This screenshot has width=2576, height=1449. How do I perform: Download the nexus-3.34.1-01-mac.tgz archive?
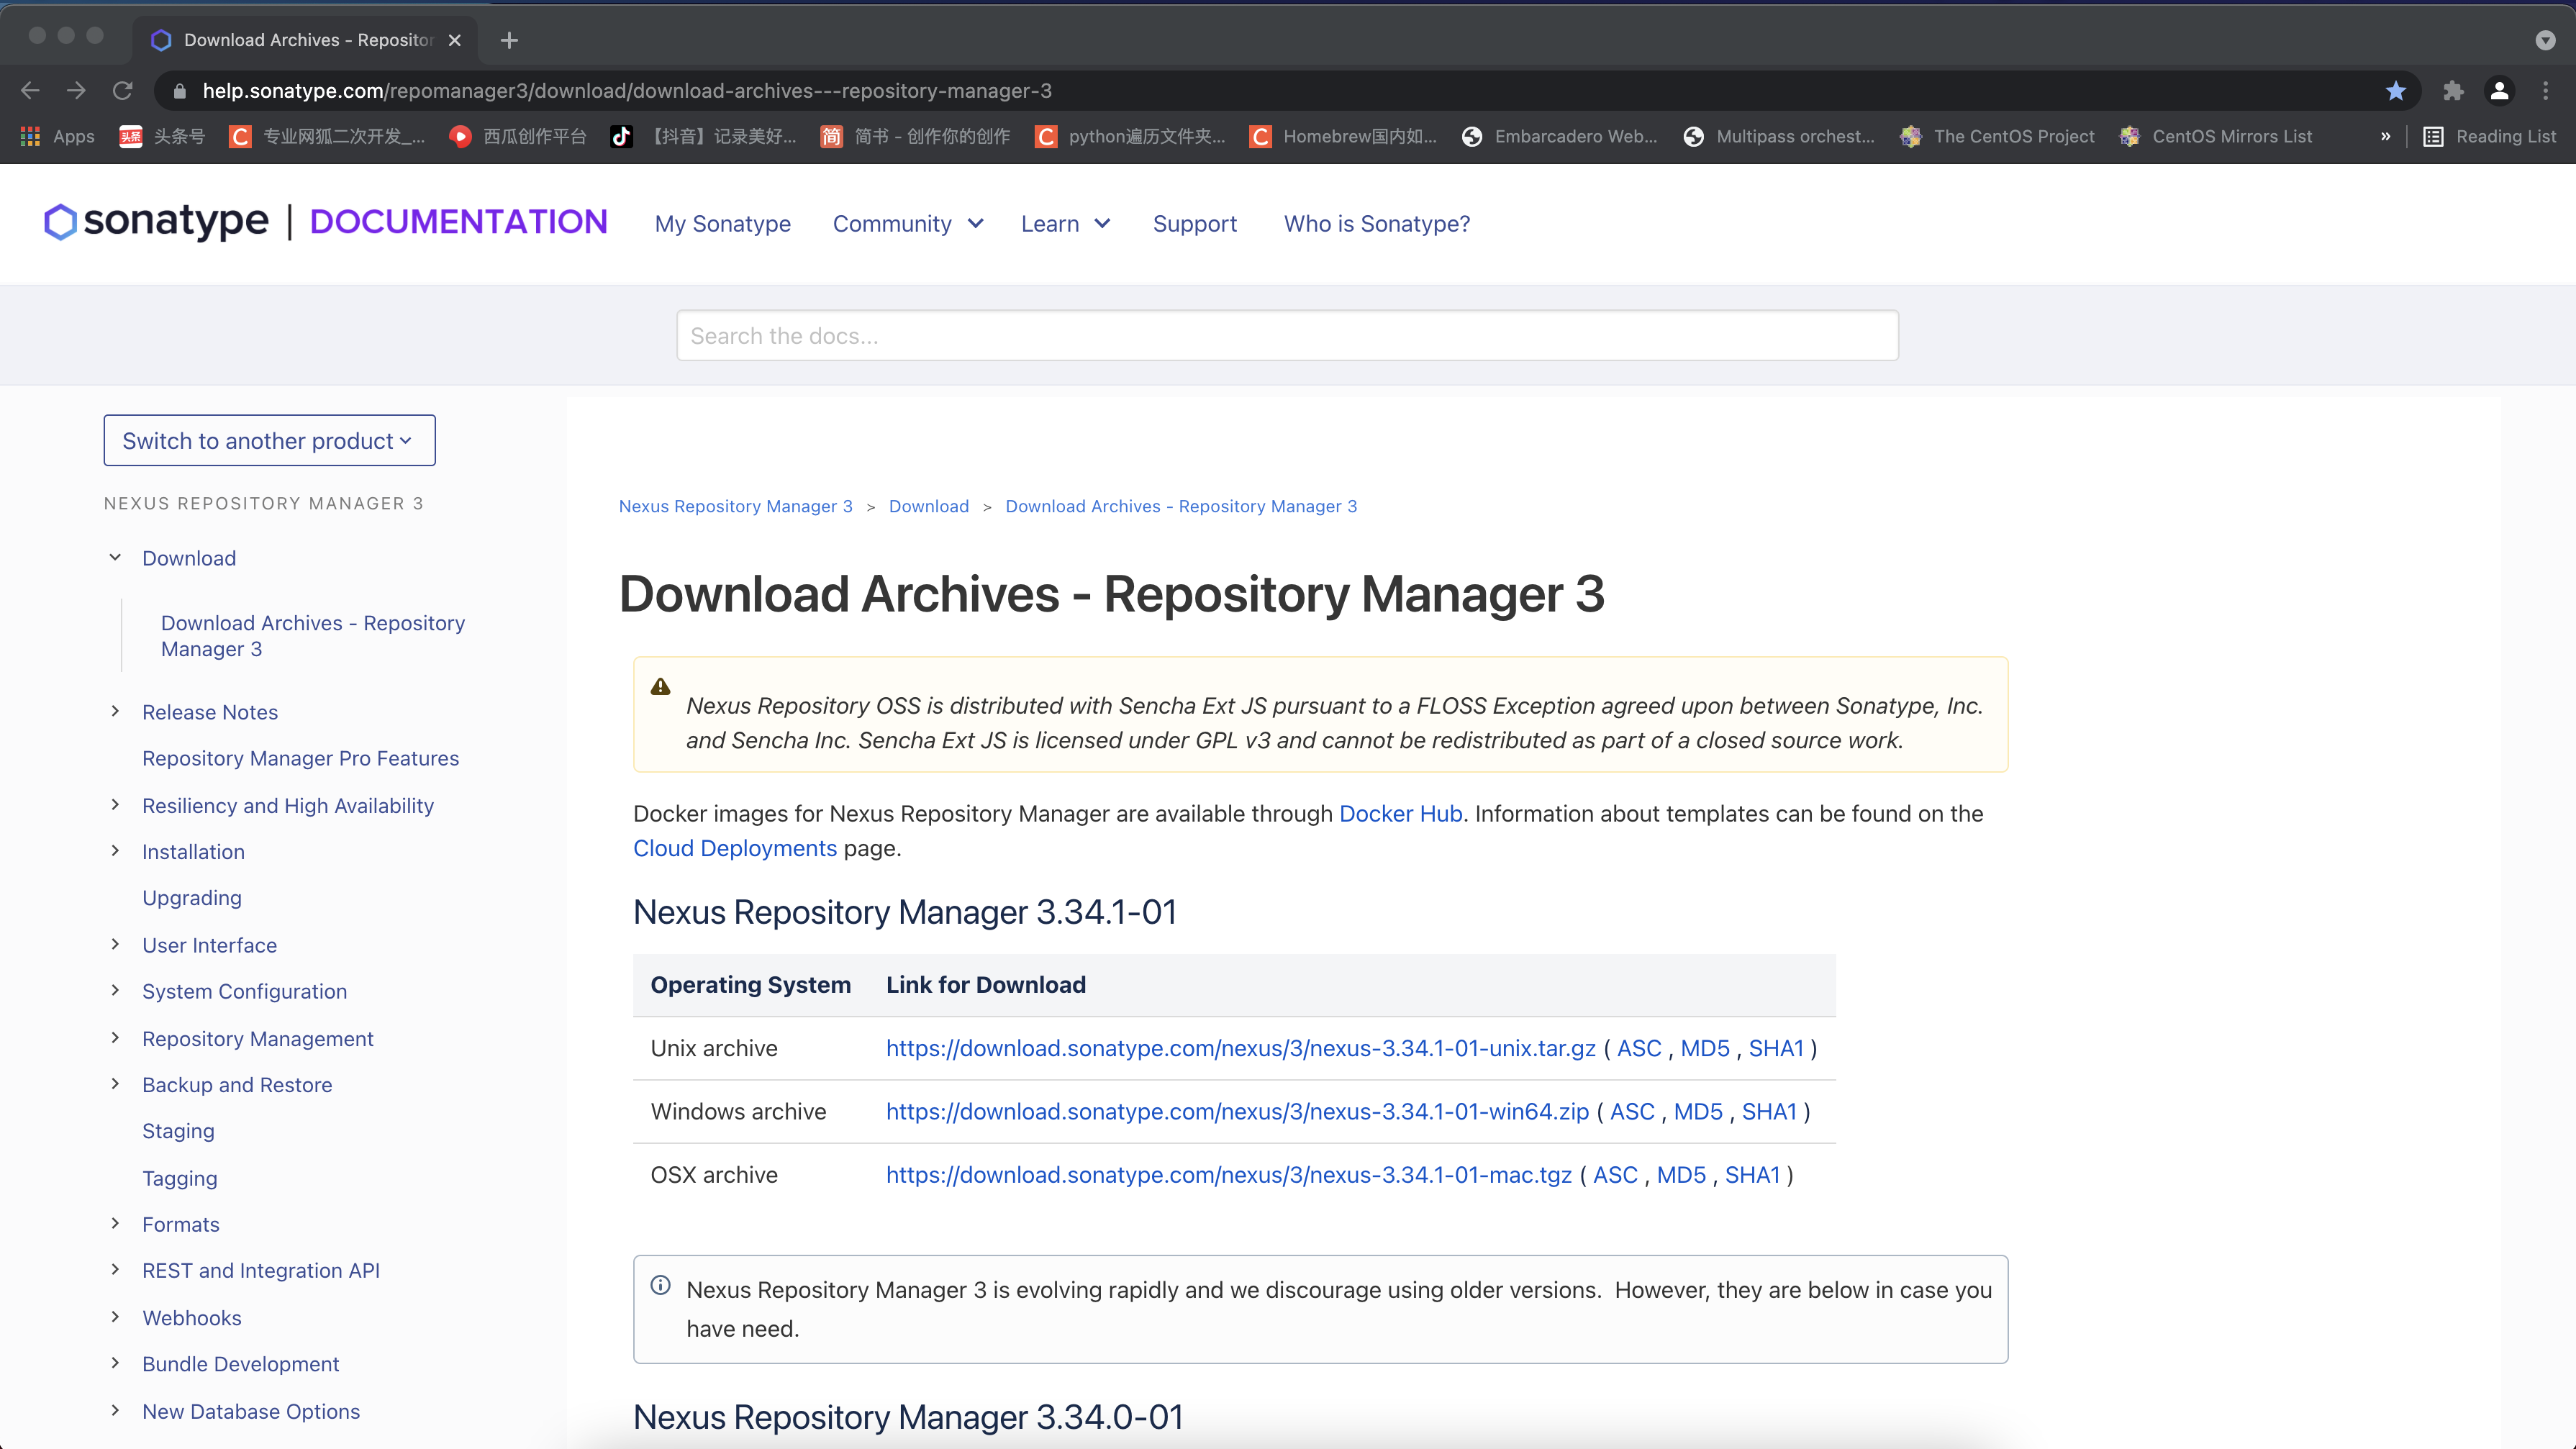(1229, 1175)
